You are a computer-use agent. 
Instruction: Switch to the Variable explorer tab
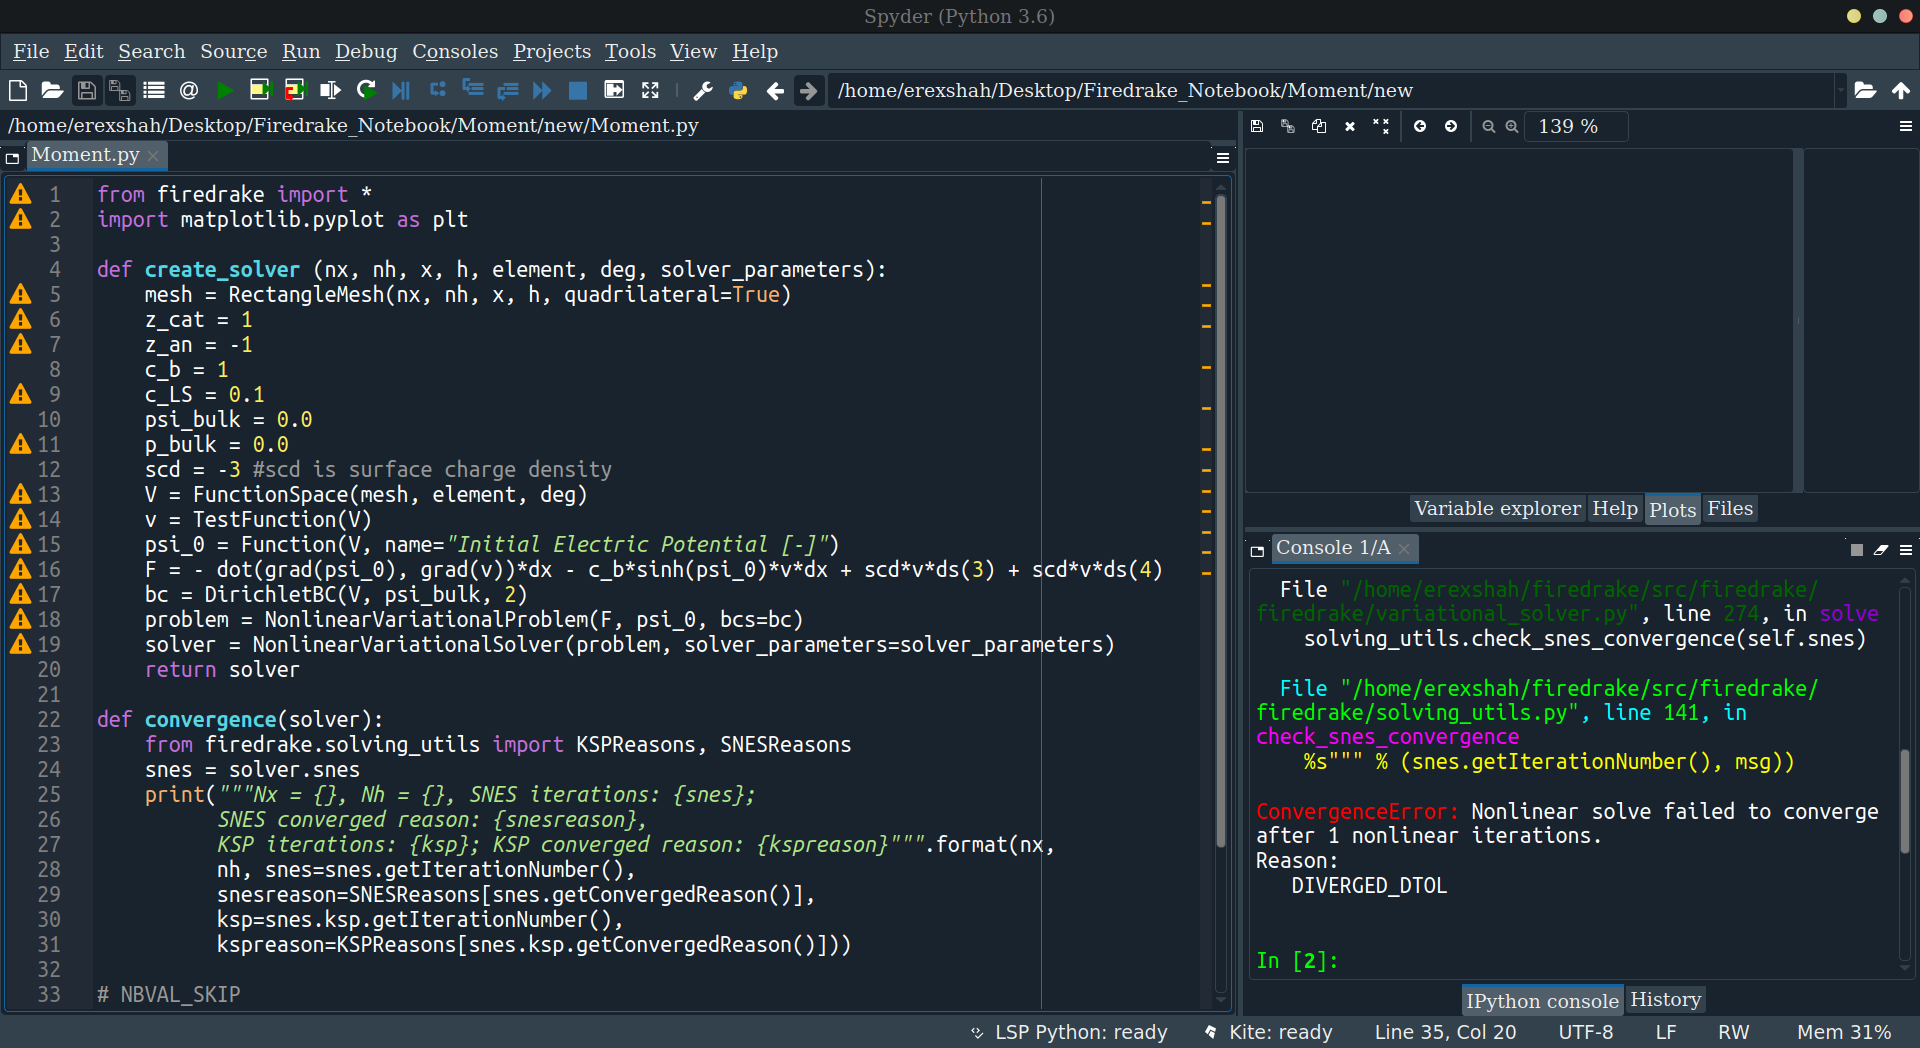(1497, 509)
